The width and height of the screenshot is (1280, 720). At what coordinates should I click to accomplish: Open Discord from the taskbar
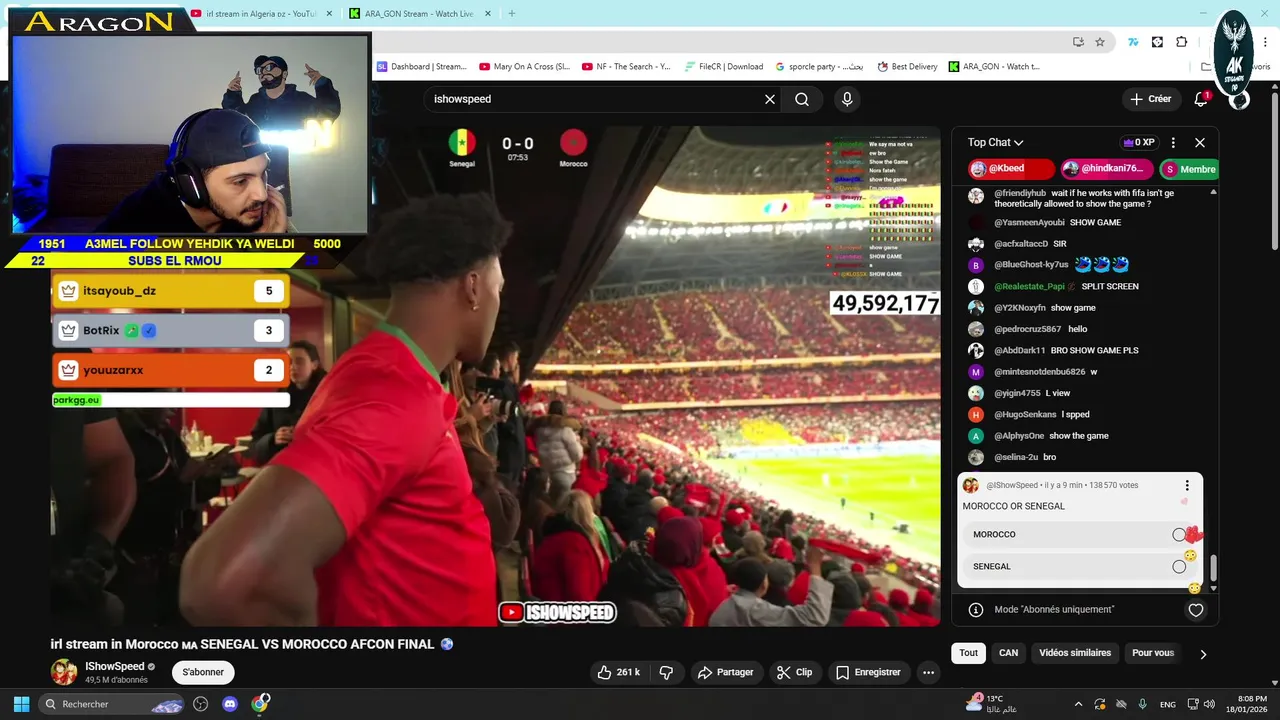tap(230, 704)
